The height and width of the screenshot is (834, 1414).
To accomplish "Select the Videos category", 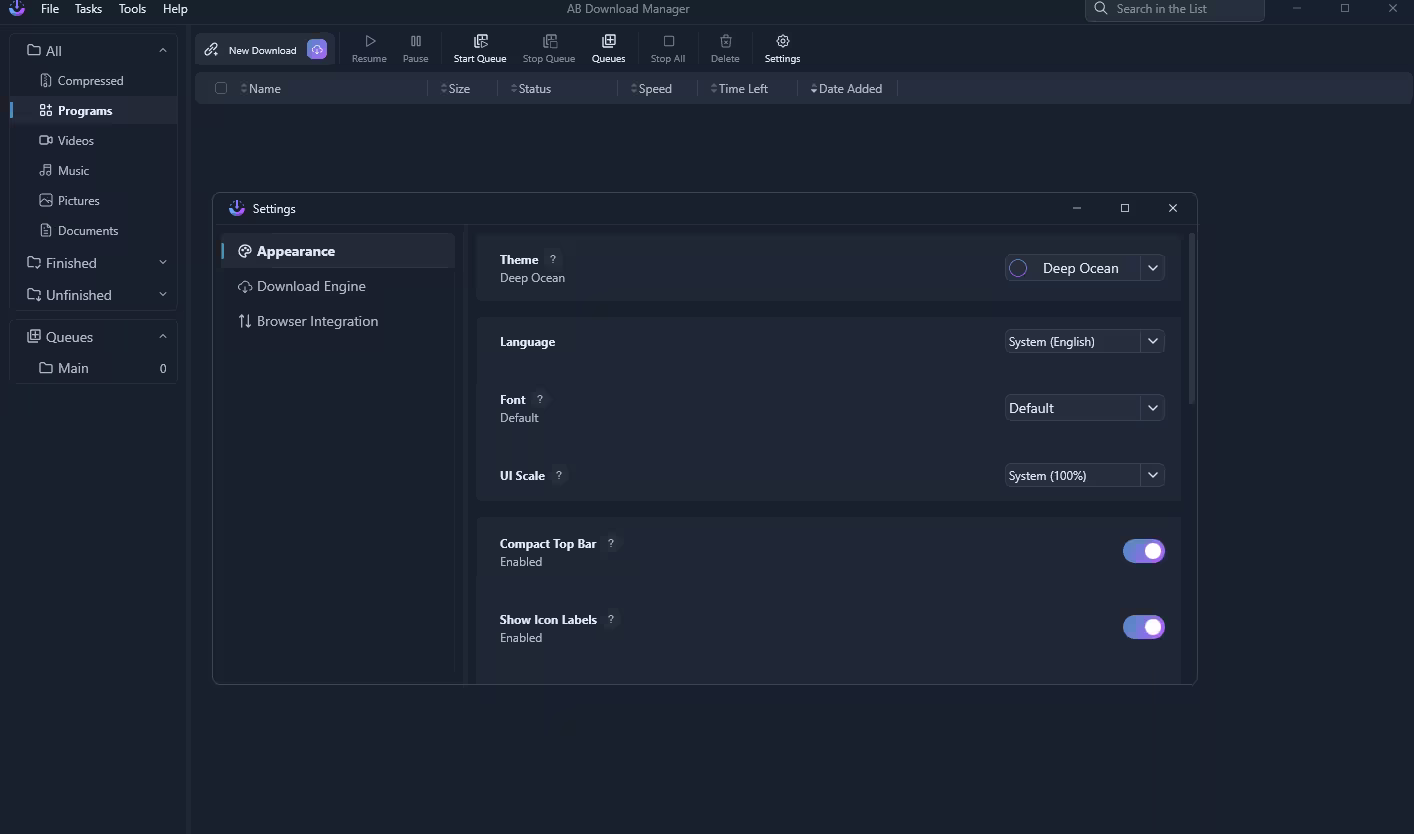I will [x=94, y=141].
